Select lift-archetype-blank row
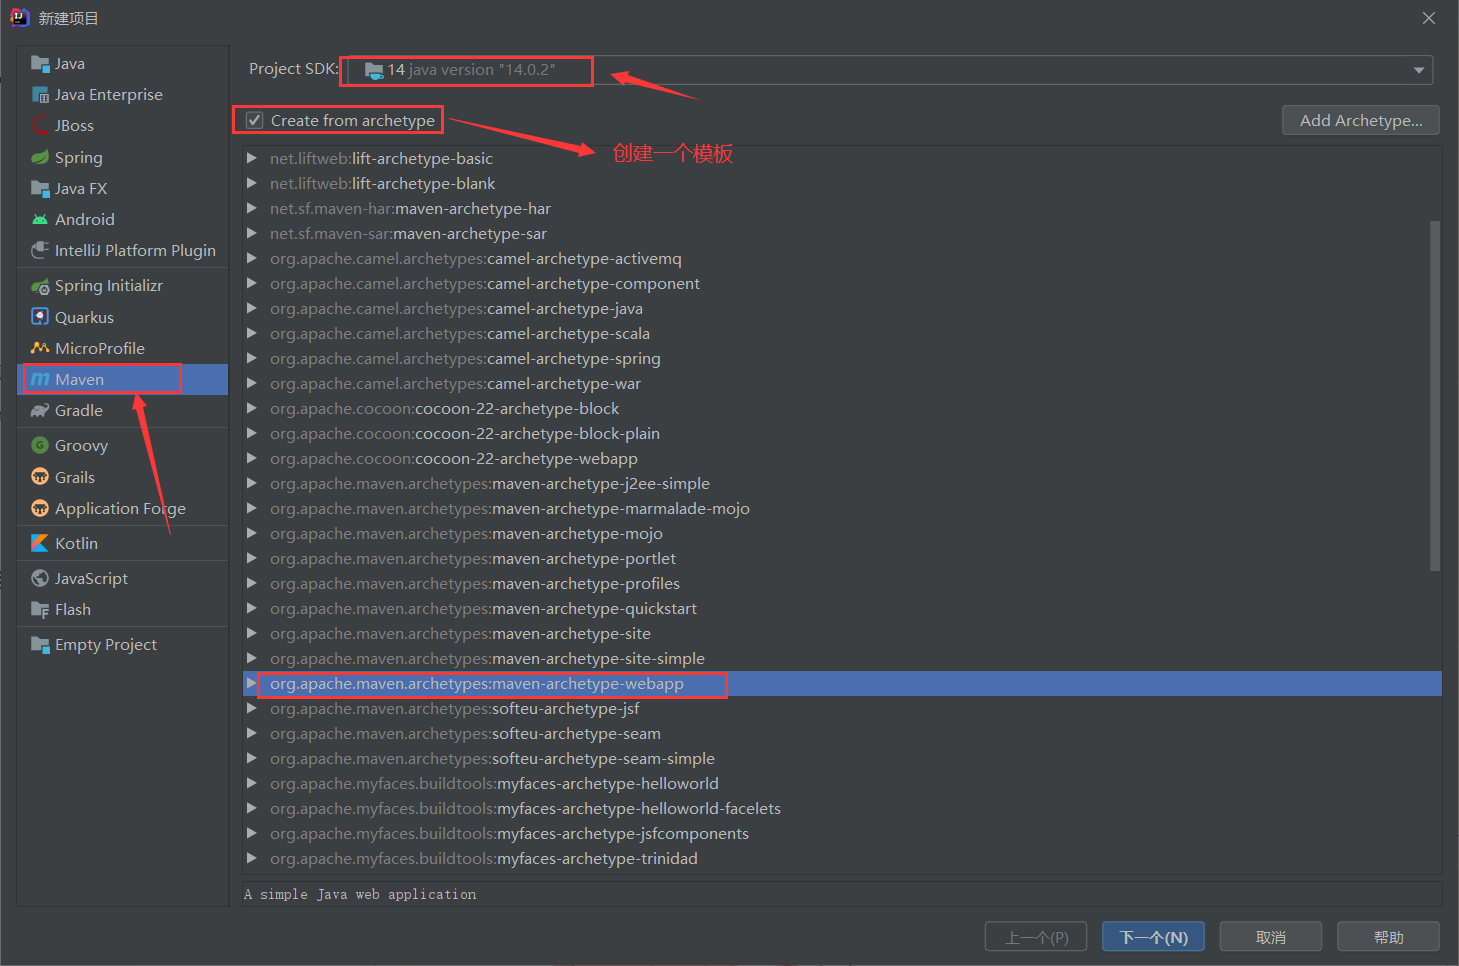This screenshot has height=966, width=1459. point(842,183)
